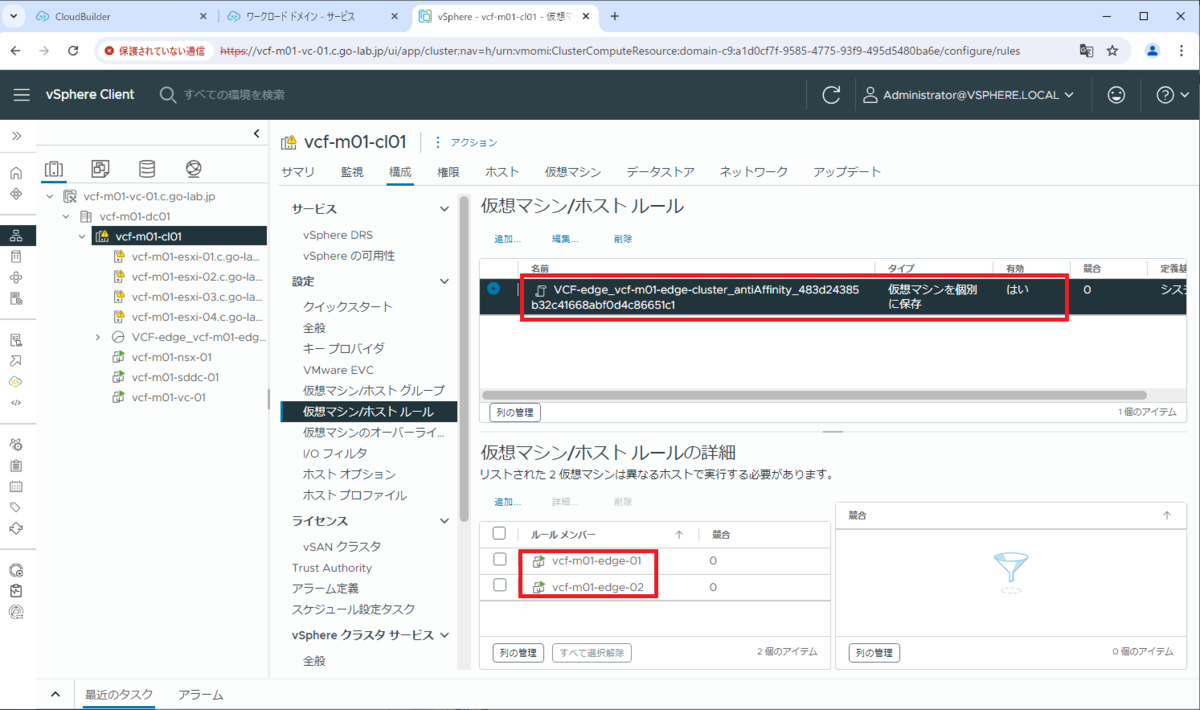The height and width of the screenshot is (710, 1200).
Task: Click 削除 above the rules table
Action: click(x=623, y=239)
